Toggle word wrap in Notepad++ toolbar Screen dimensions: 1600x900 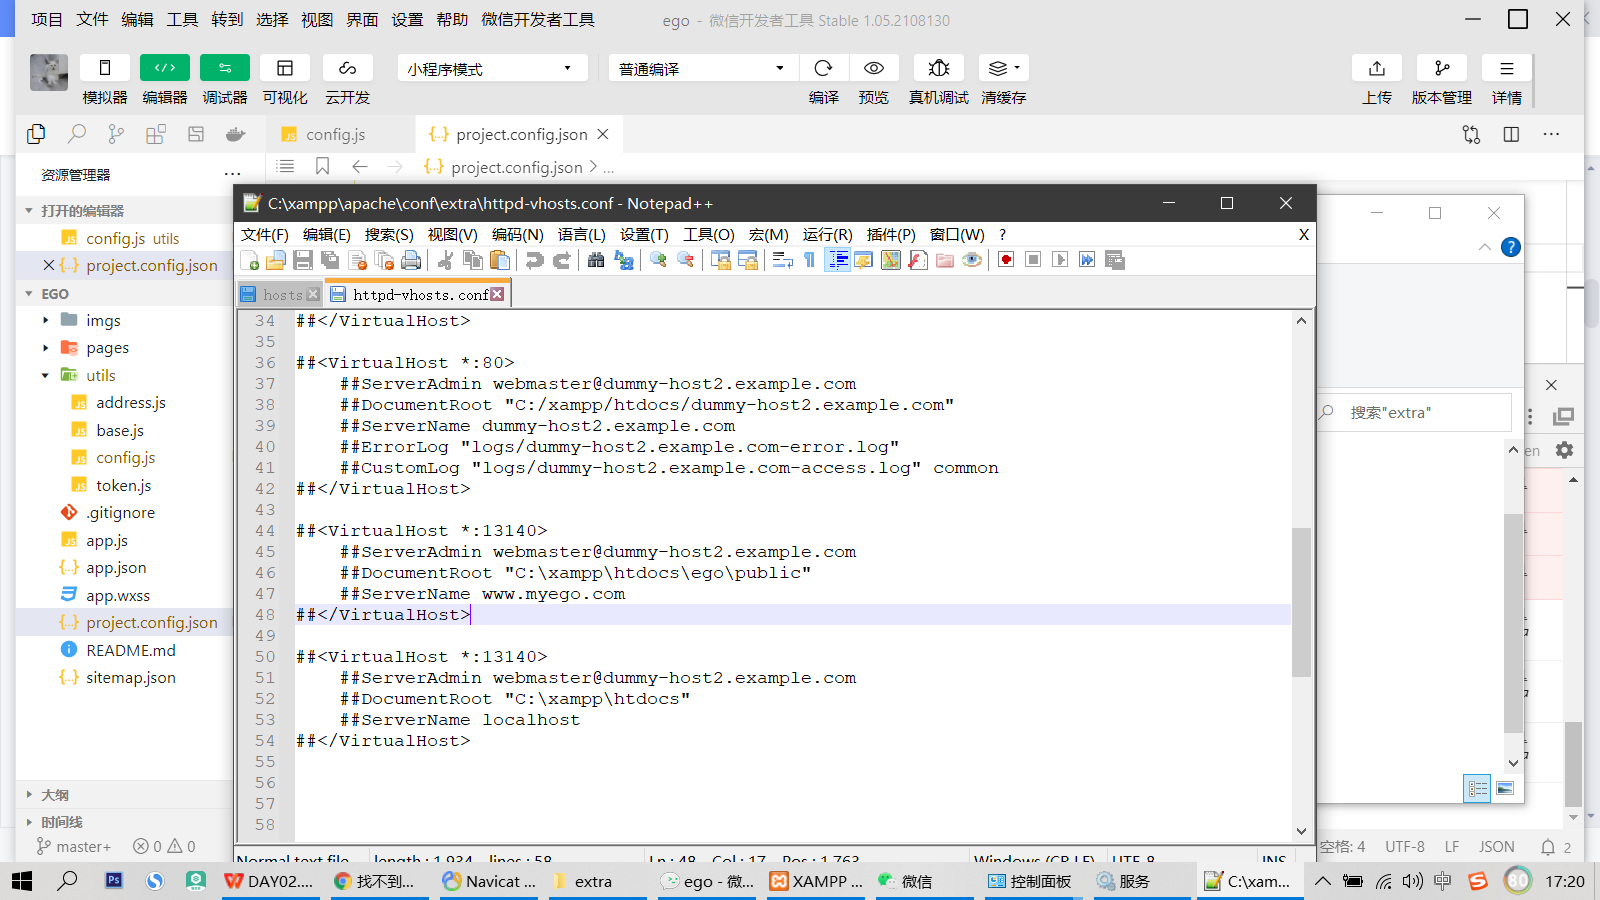coord(782,261)
